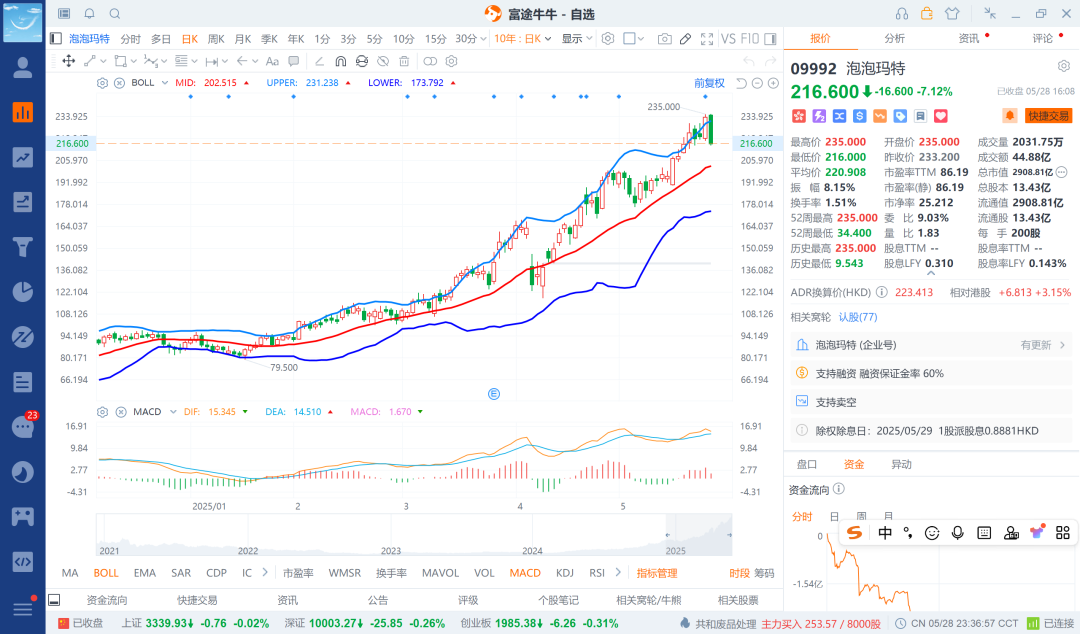Expand more main indicators arrow after IC

(x=265, y=573)
